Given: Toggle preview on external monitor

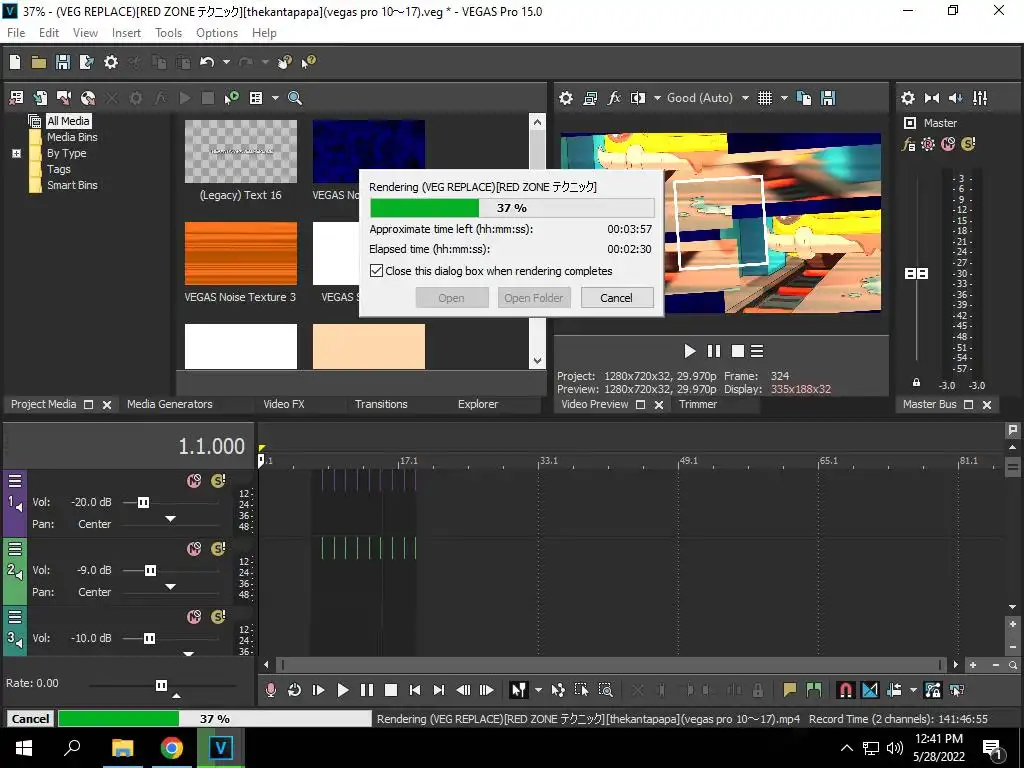Looking at the screenshot, I should 590,98.
